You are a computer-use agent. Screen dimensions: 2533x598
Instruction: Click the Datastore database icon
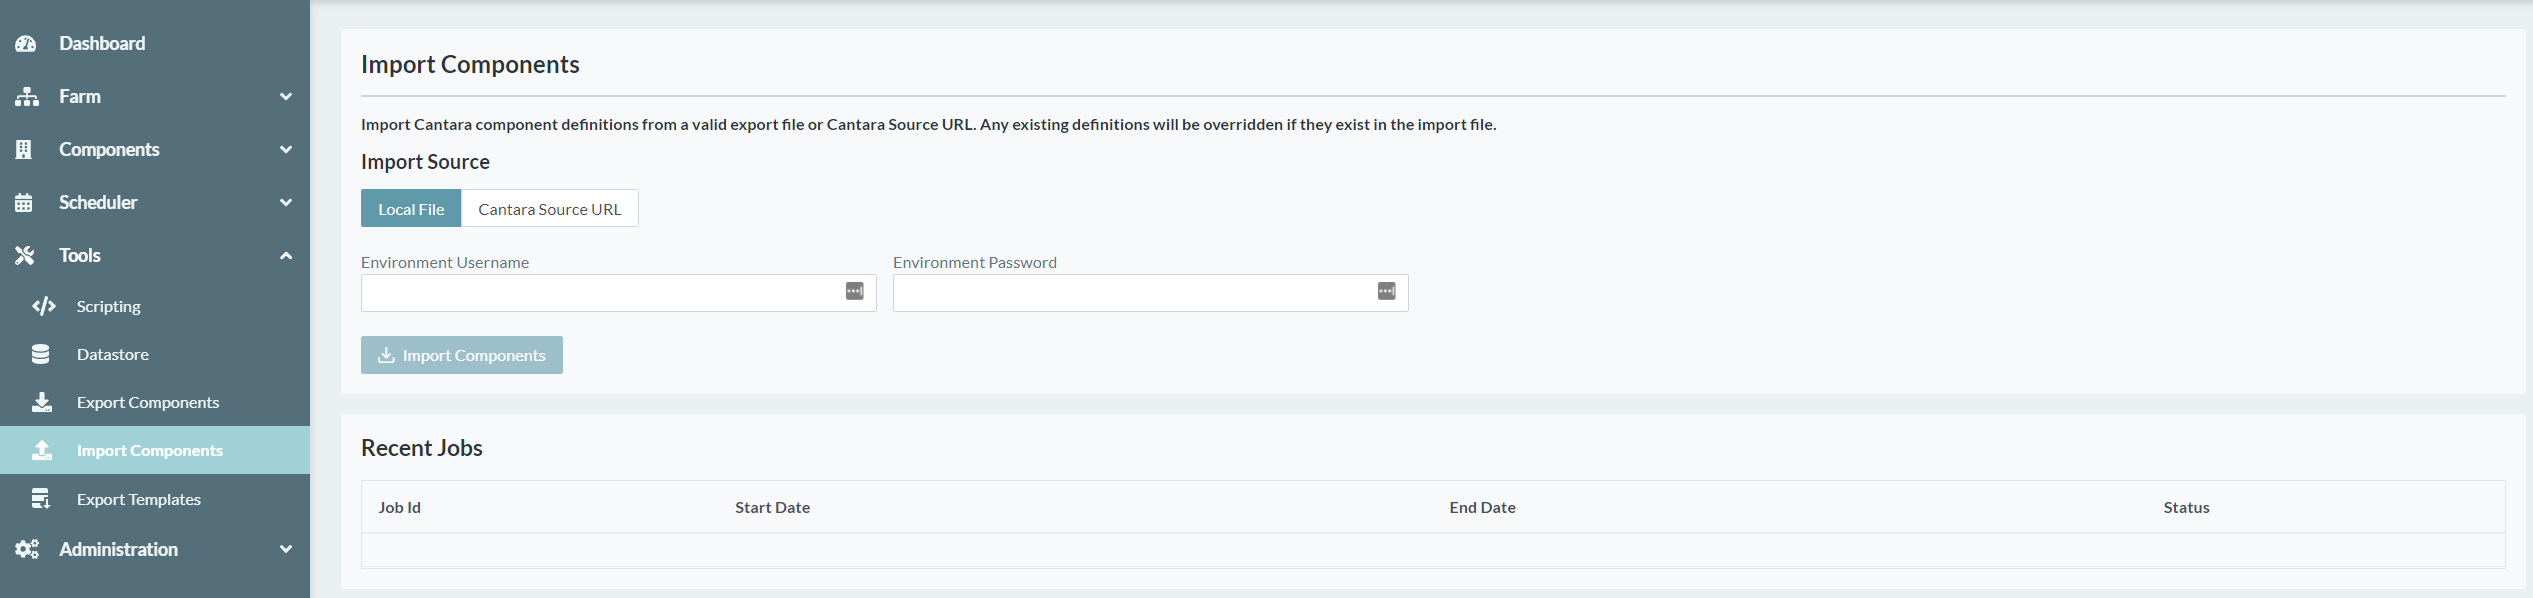[41, 354]
